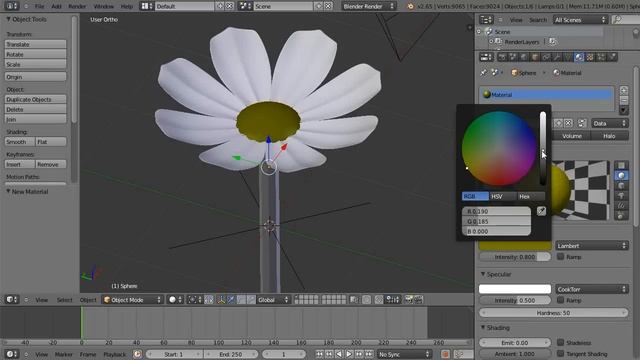Viewport: 640px width, 360px height.
Task: Open the All Scenes outliner dropdown
Action: click(x=580, y=20)
